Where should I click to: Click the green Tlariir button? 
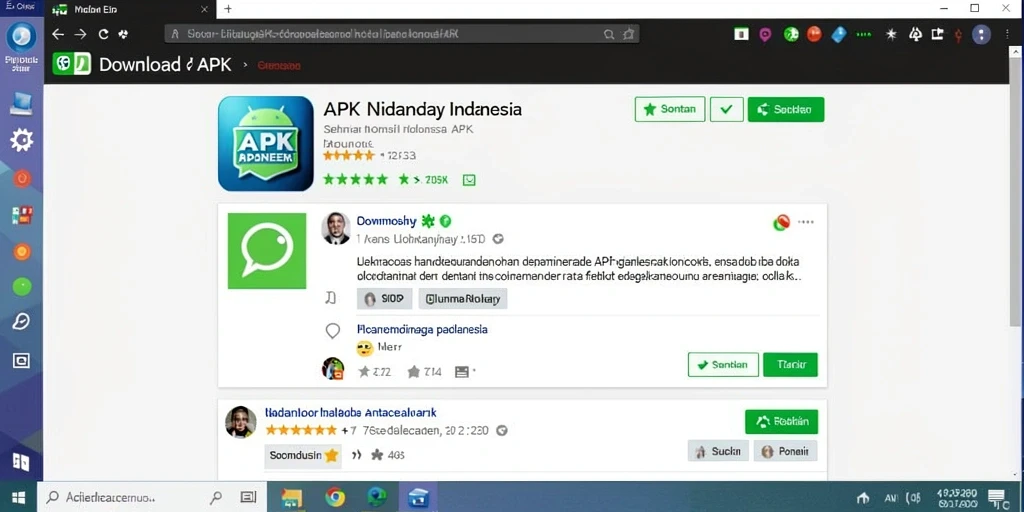[790, 364]
